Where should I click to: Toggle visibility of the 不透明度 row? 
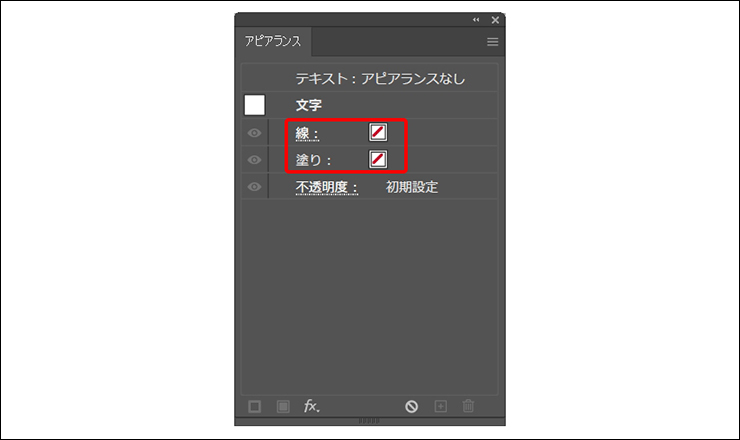click(x=254, y=187)
